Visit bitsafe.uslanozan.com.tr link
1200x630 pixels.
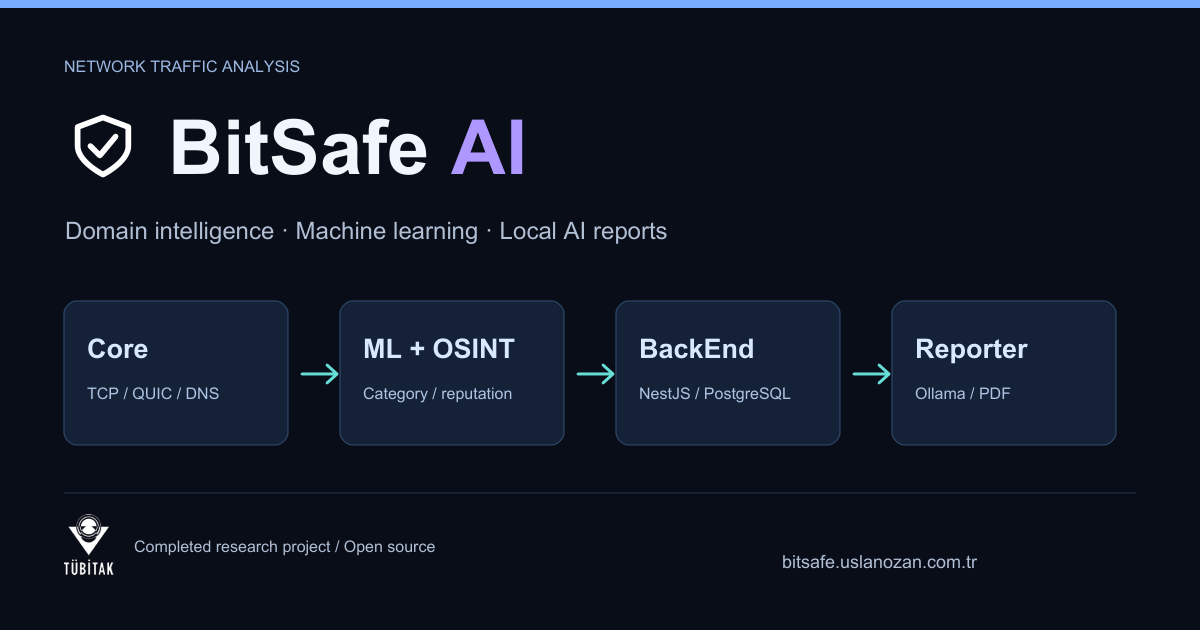(879, 562)
